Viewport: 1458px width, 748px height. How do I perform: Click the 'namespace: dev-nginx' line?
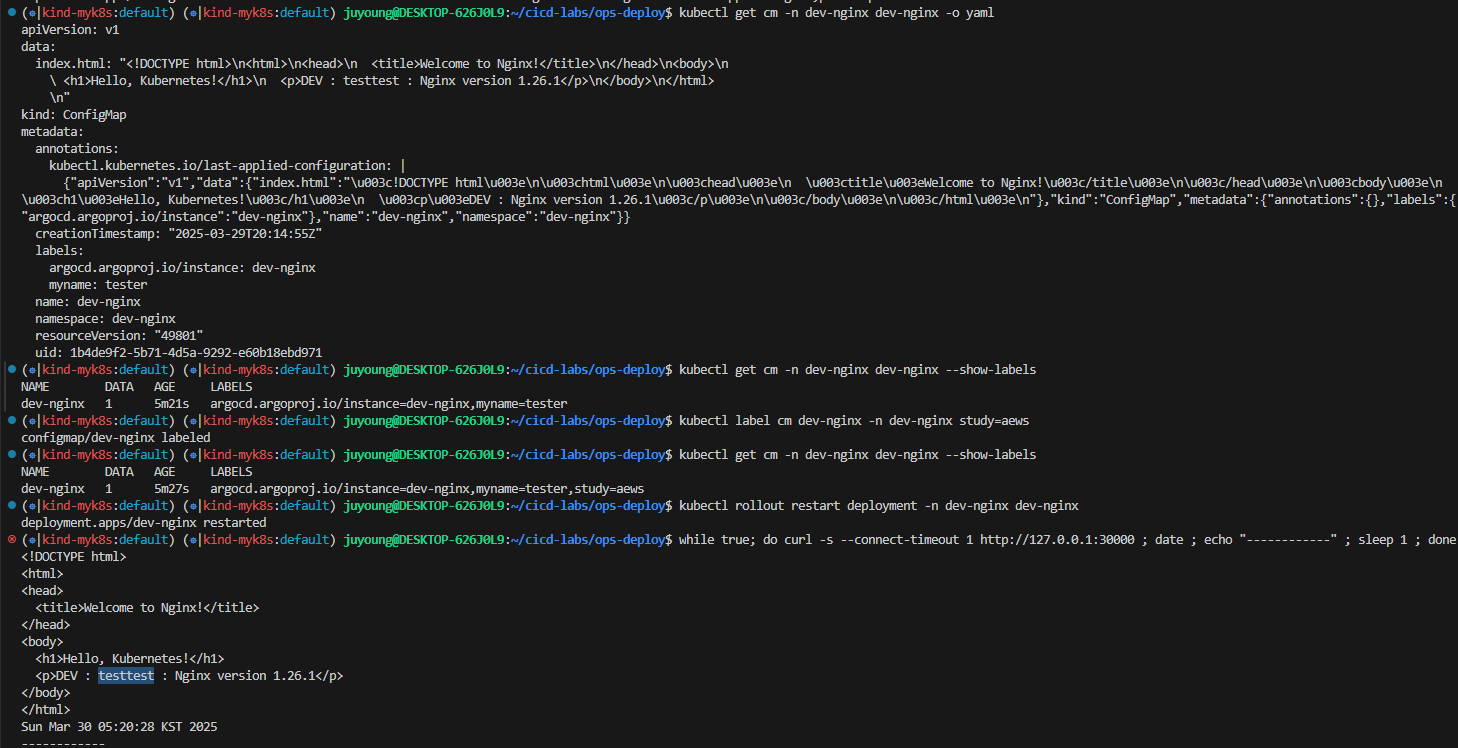(x=105, y=319)
